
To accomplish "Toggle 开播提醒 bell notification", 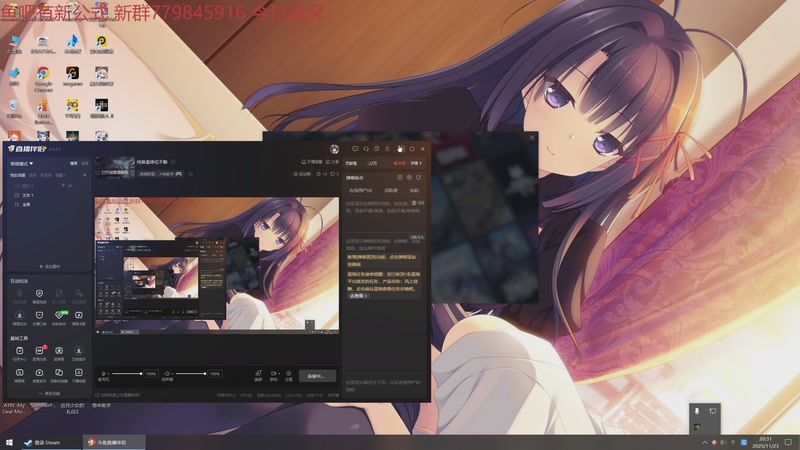I will click(x=311, y=162).
